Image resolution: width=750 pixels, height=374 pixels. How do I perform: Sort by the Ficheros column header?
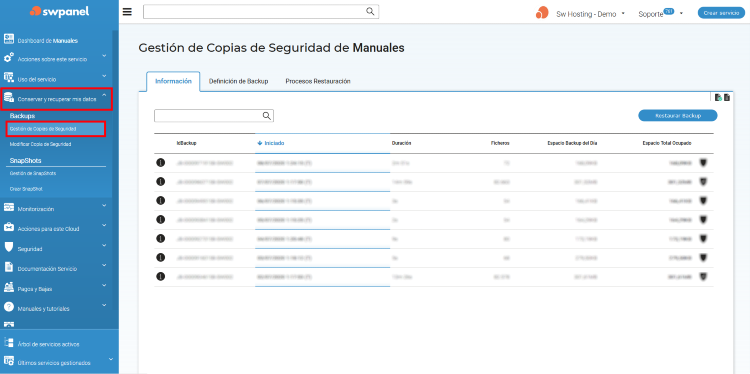pyautogui.click(x=500, y=143)
